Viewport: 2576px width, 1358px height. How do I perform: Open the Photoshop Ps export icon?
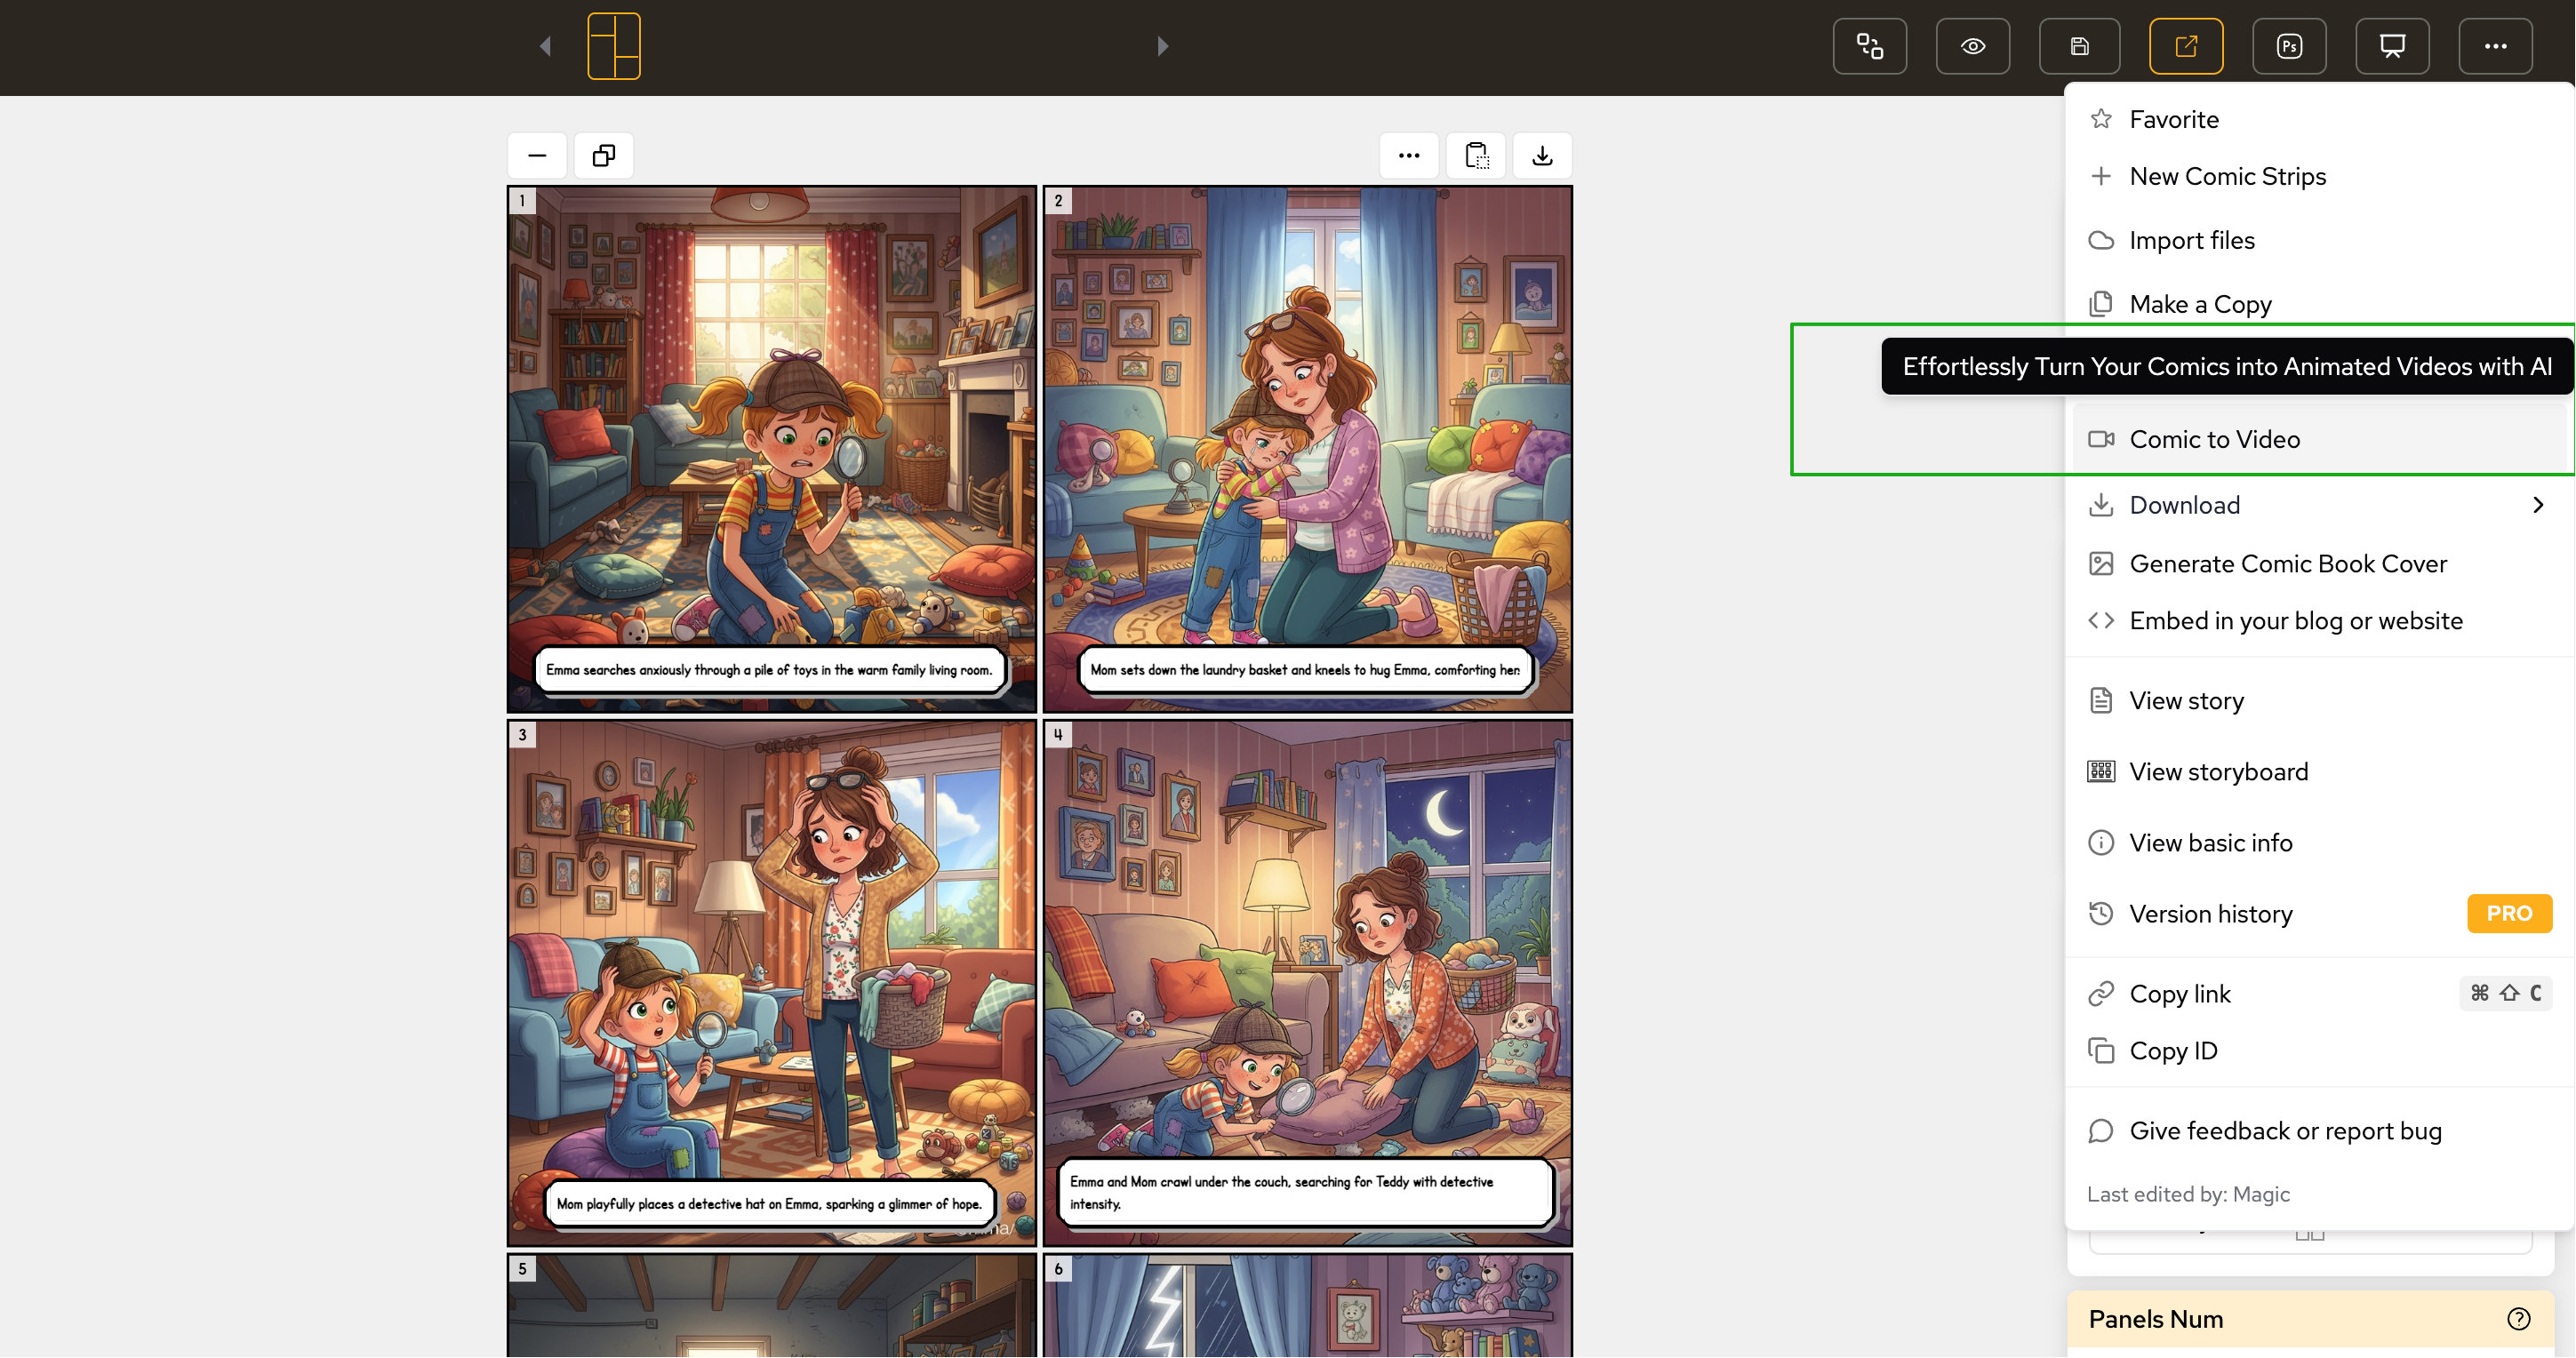(x=2289, y=46)
